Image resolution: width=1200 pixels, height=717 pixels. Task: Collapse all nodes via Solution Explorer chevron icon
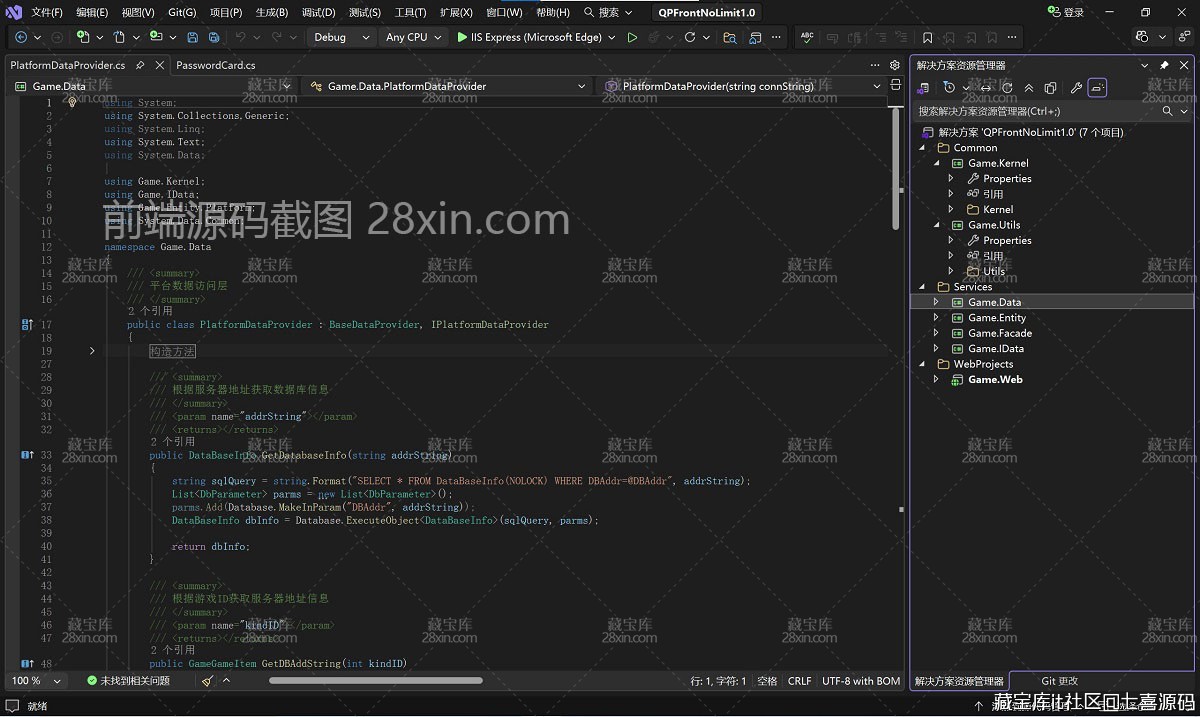pos(1030,87)
